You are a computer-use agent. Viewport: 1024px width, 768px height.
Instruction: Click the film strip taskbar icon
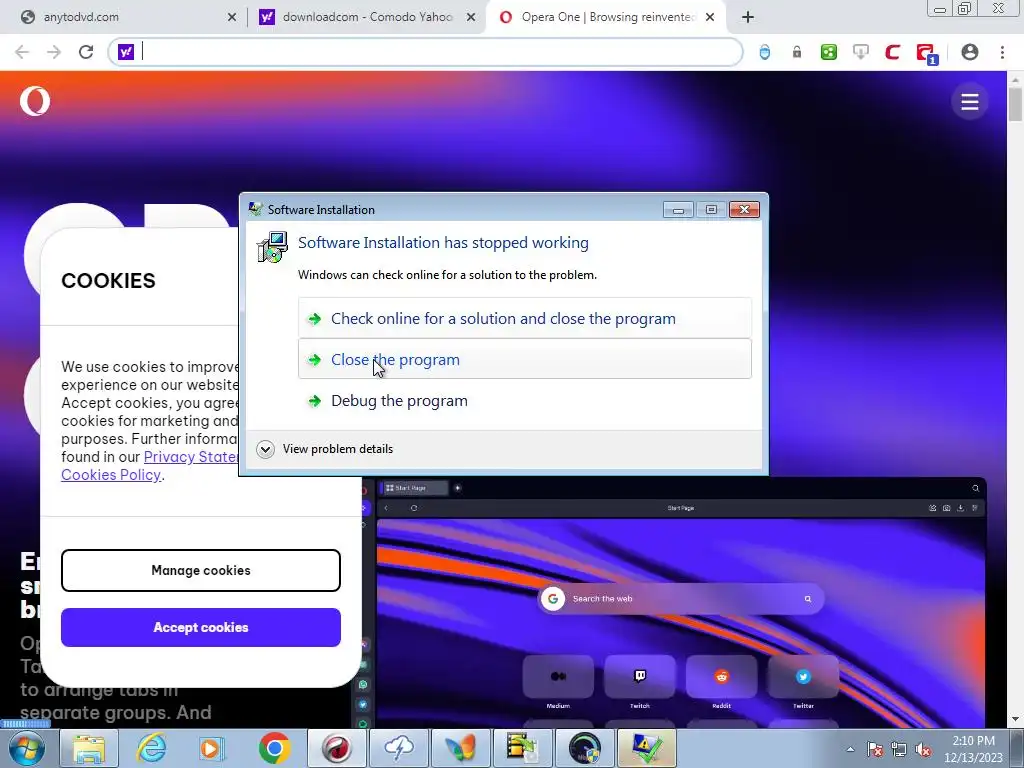coord(522,748)
